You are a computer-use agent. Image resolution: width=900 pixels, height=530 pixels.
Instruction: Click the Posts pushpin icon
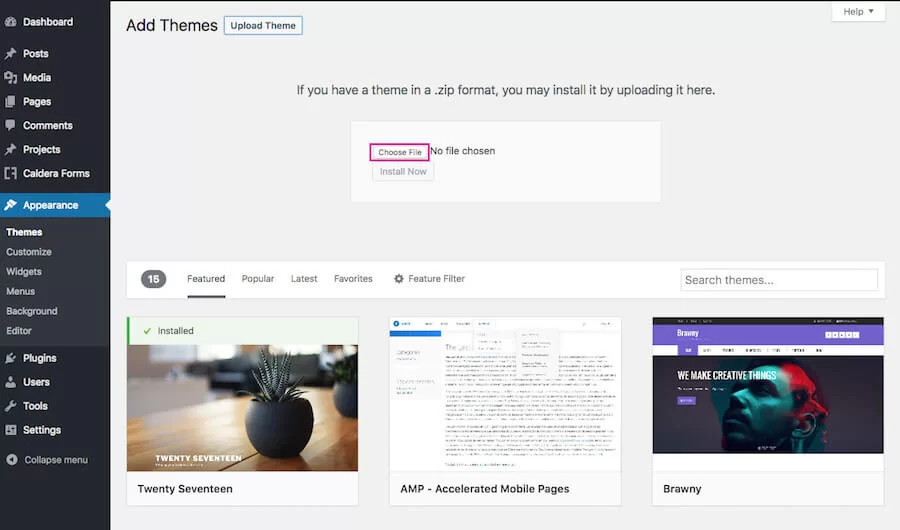pyautogui.click(x=11, y=54)
